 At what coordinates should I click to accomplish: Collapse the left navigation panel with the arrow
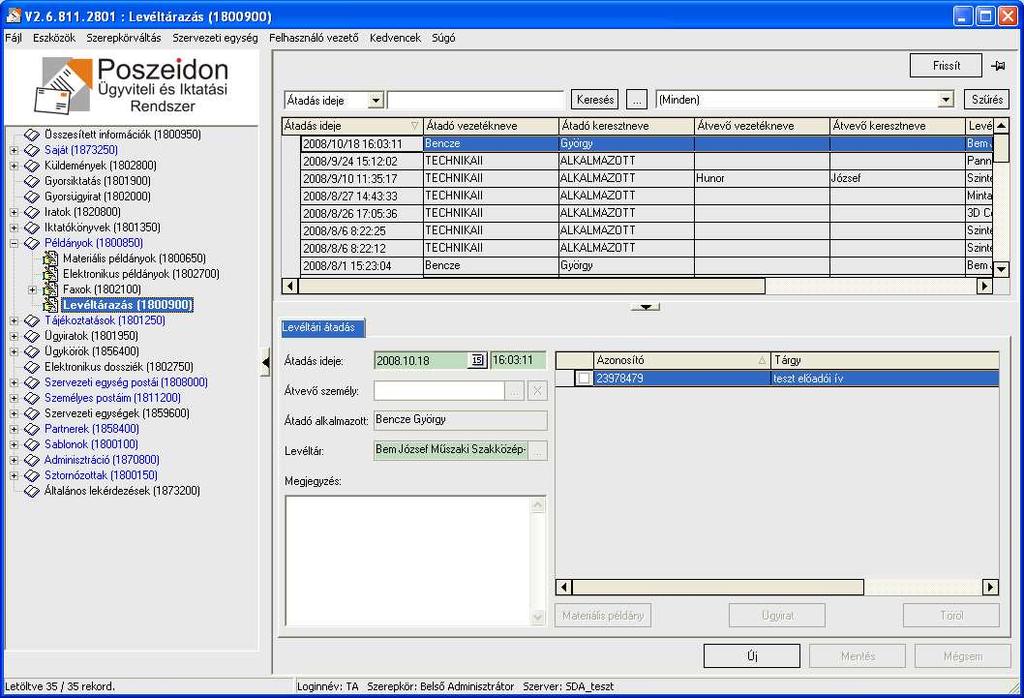click(x=265, y=362)
